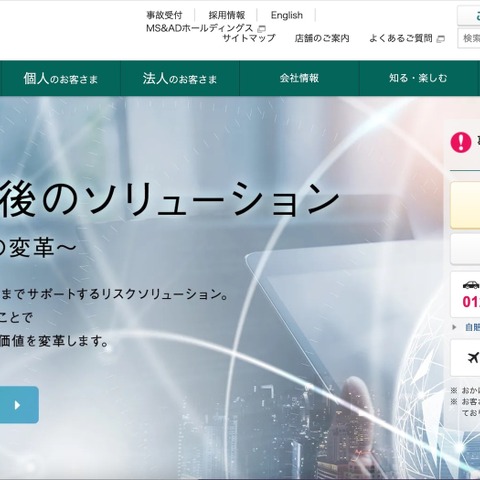The width and height of the screenshot is (480, 480).
Task: Click the airplane travel icon
Action: [473, 358]
